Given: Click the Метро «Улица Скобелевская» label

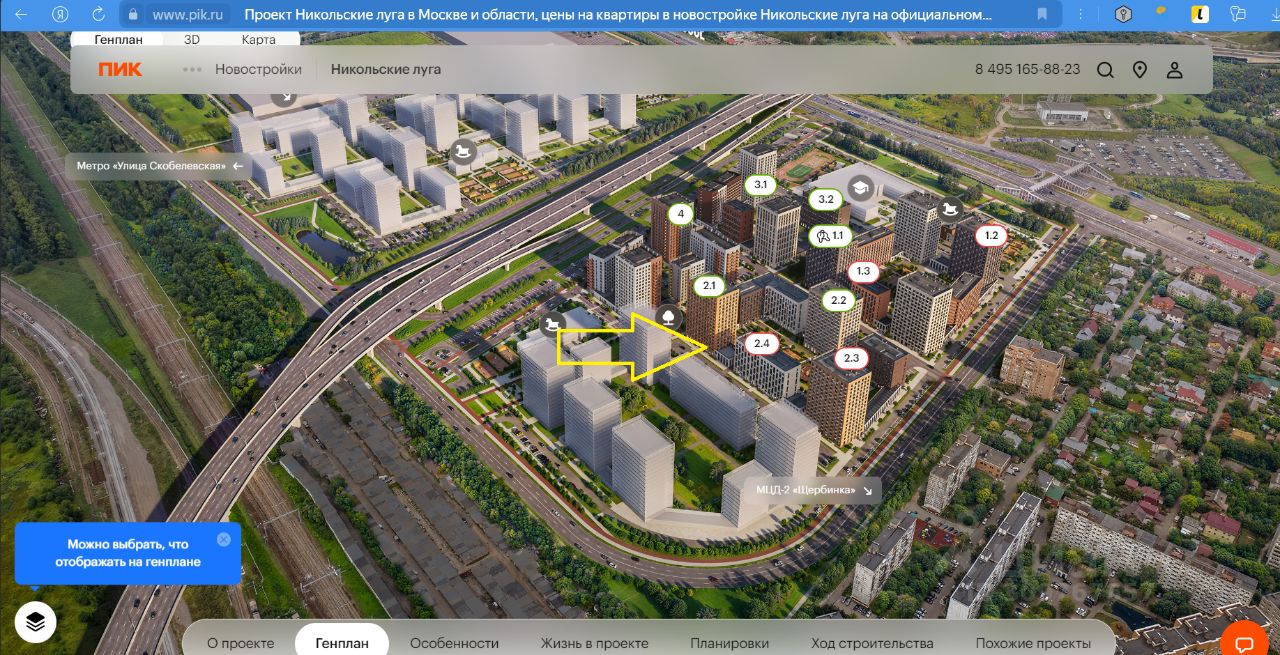Looking at the screenshot, I should [x=160, y=166].
